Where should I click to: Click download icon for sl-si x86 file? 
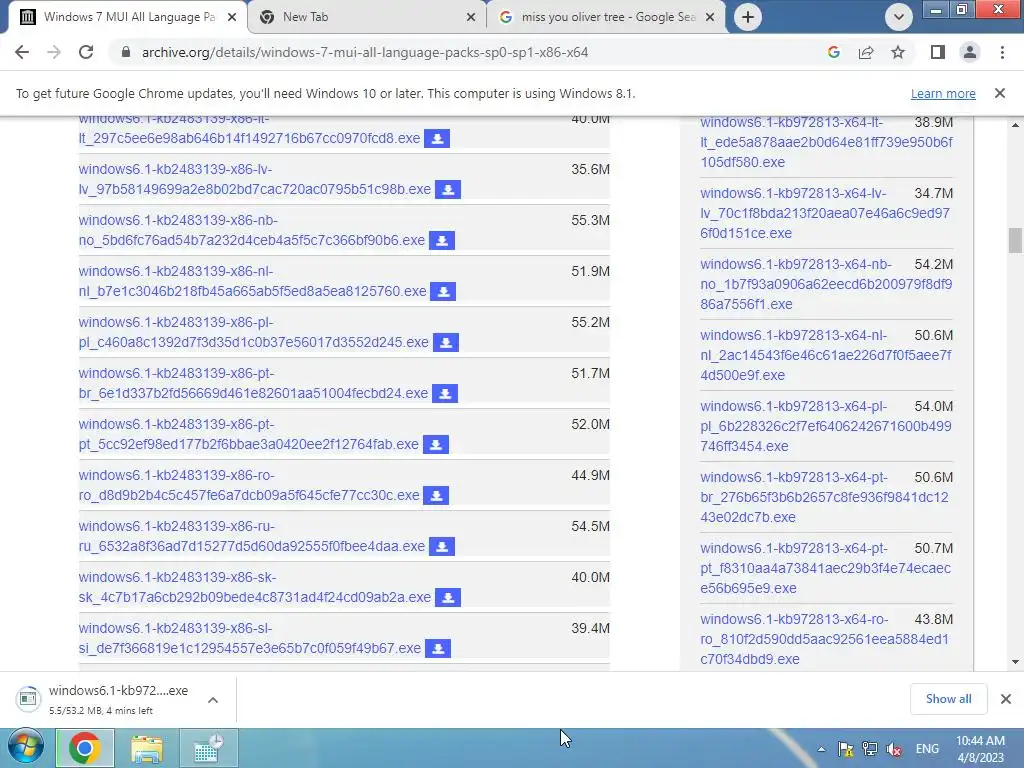click(438, 648)
